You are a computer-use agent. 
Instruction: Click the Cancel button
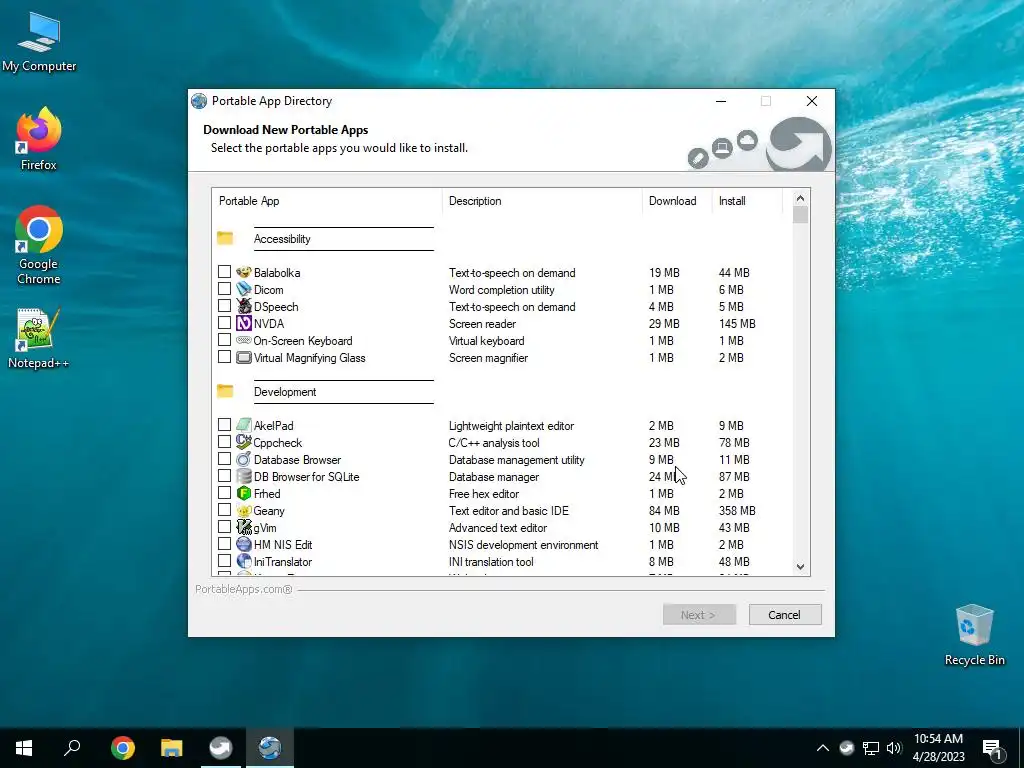(785, 615)
